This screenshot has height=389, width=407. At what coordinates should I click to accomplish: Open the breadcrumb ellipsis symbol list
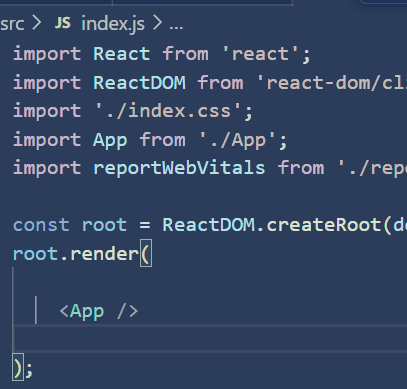coord(176,27)
